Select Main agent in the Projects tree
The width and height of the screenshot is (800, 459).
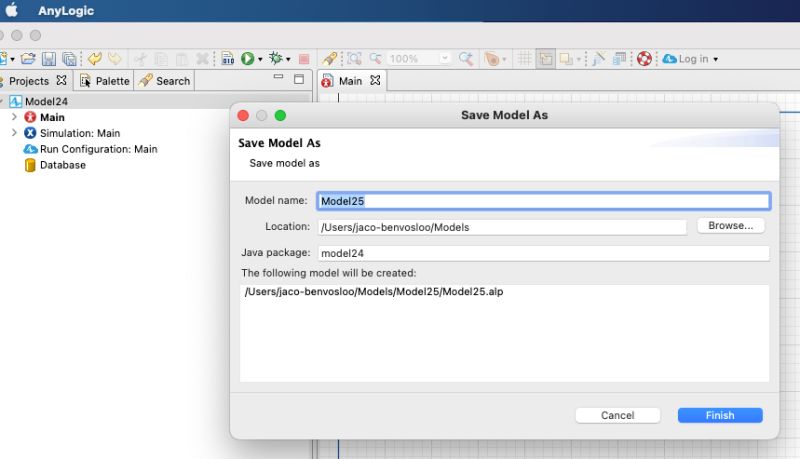click(x=52, y=117)
